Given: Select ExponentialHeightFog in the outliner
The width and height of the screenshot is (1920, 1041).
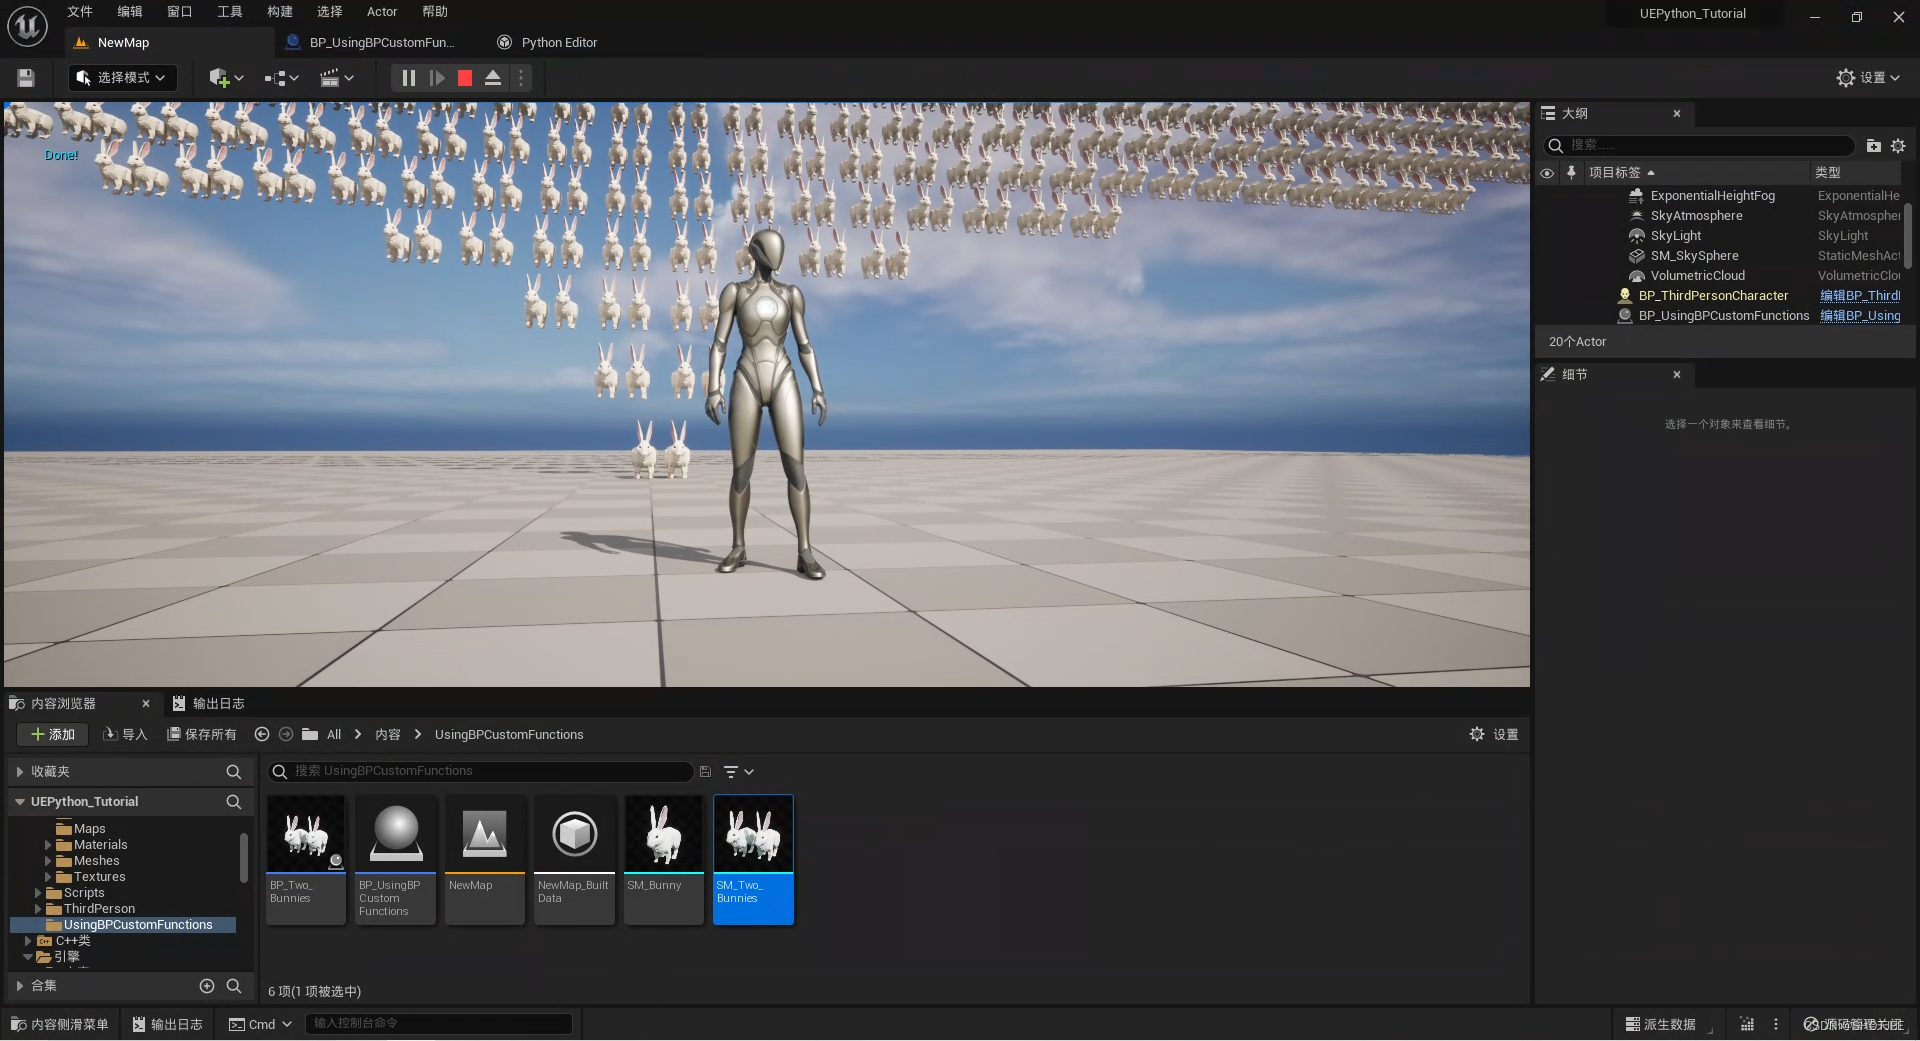Looking at the screenshot, I should click(x=1712, y=196).
